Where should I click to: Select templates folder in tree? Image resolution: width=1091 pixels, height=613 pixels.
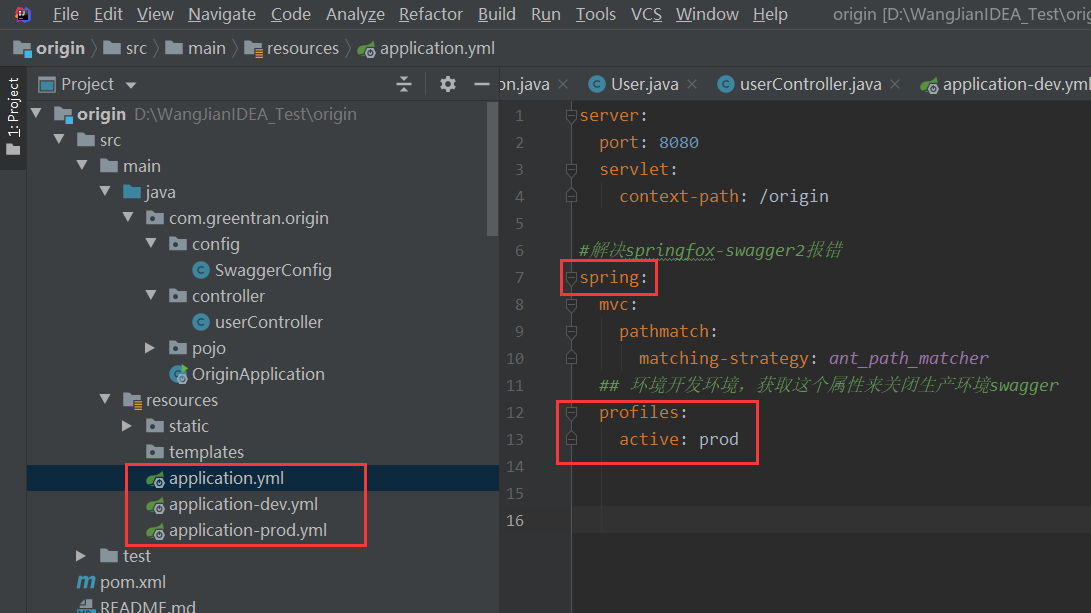(x=206, y=452)
